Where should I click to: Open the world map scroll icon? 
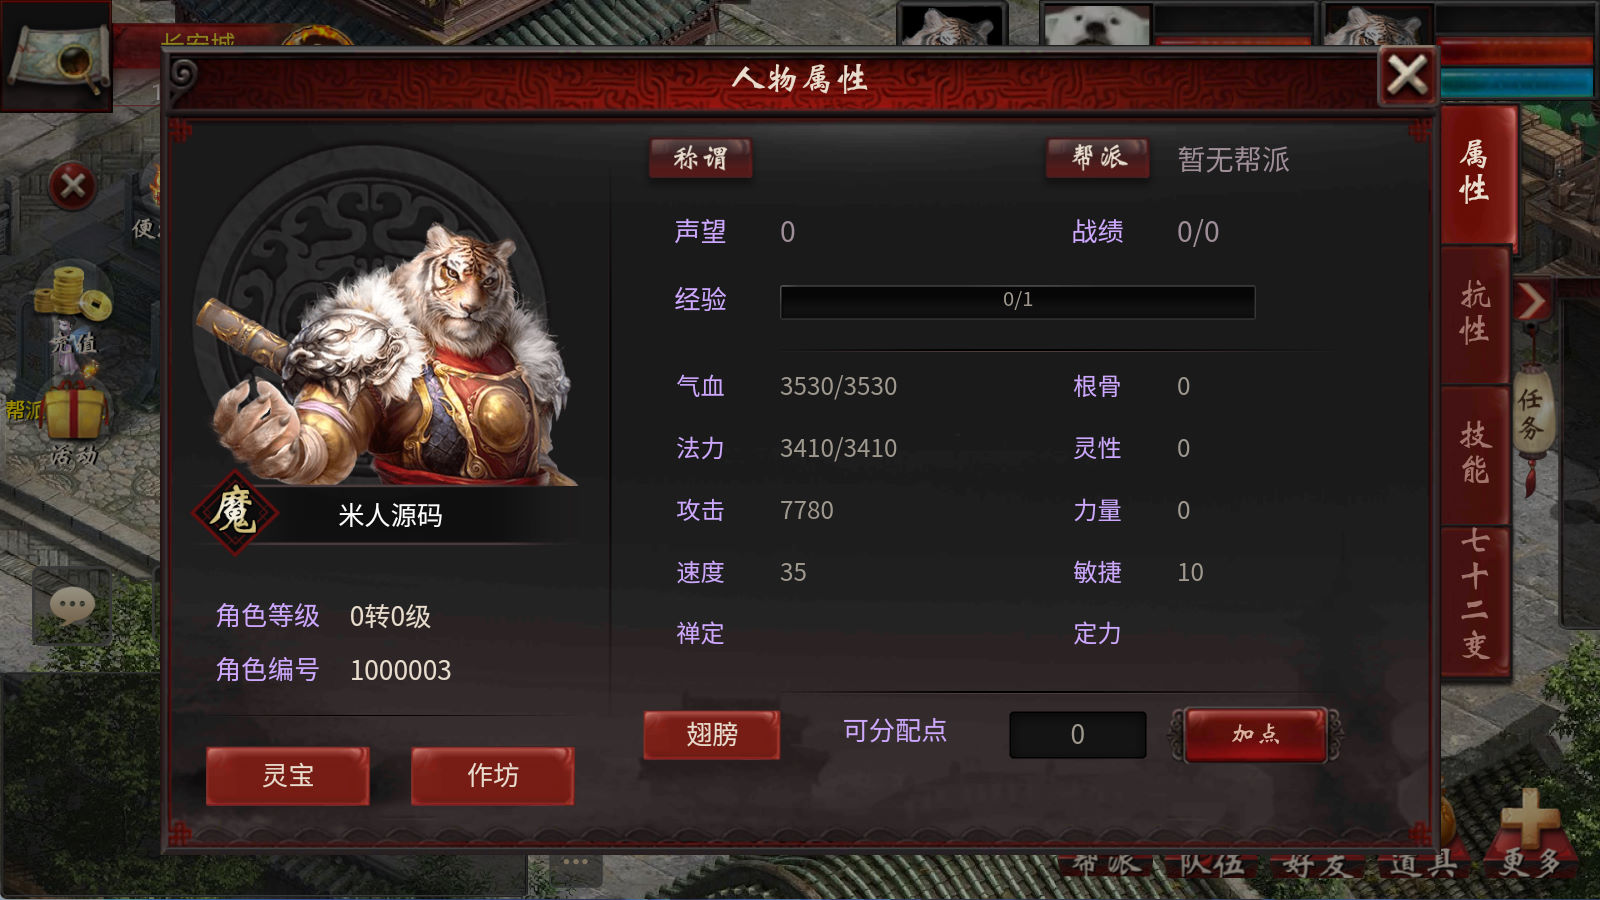coord(56,57)
